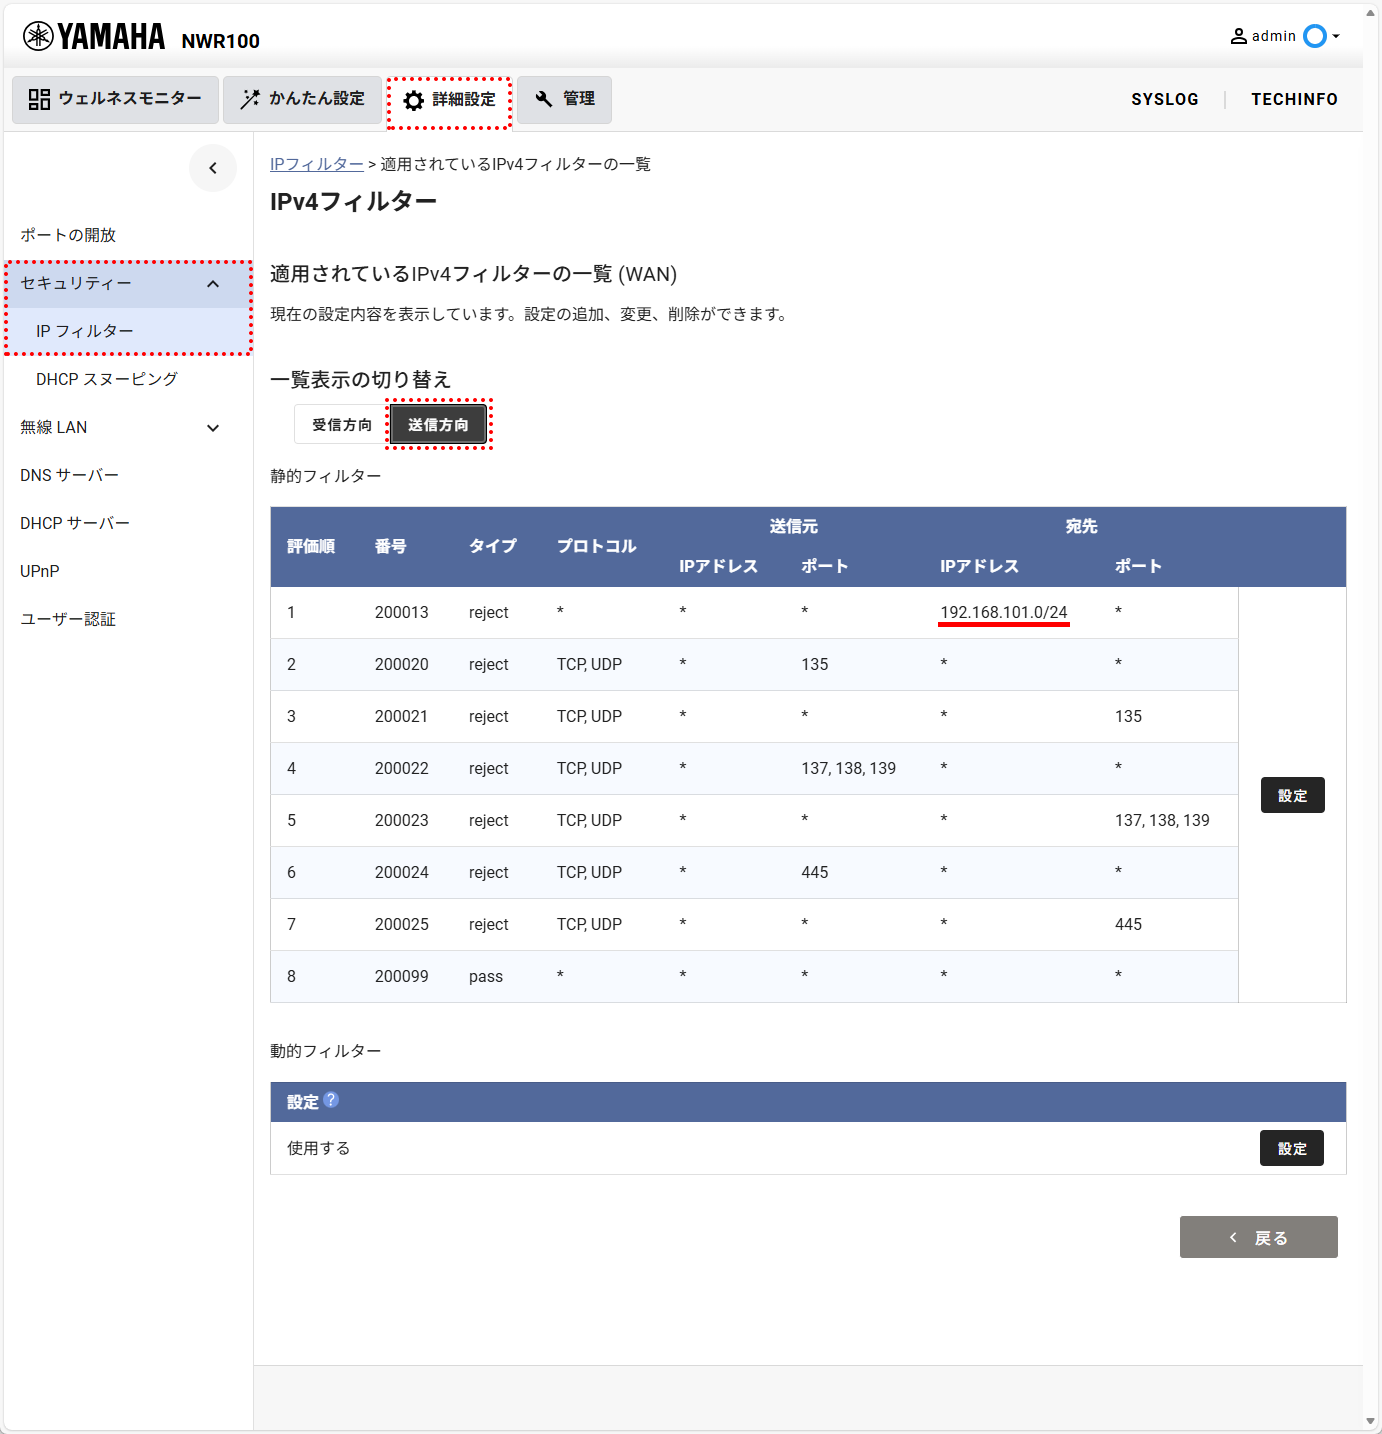The width and height of the screenshot is (1382, 1434).
Task: Click the SYSLOG link
Action: [1164, 99]
